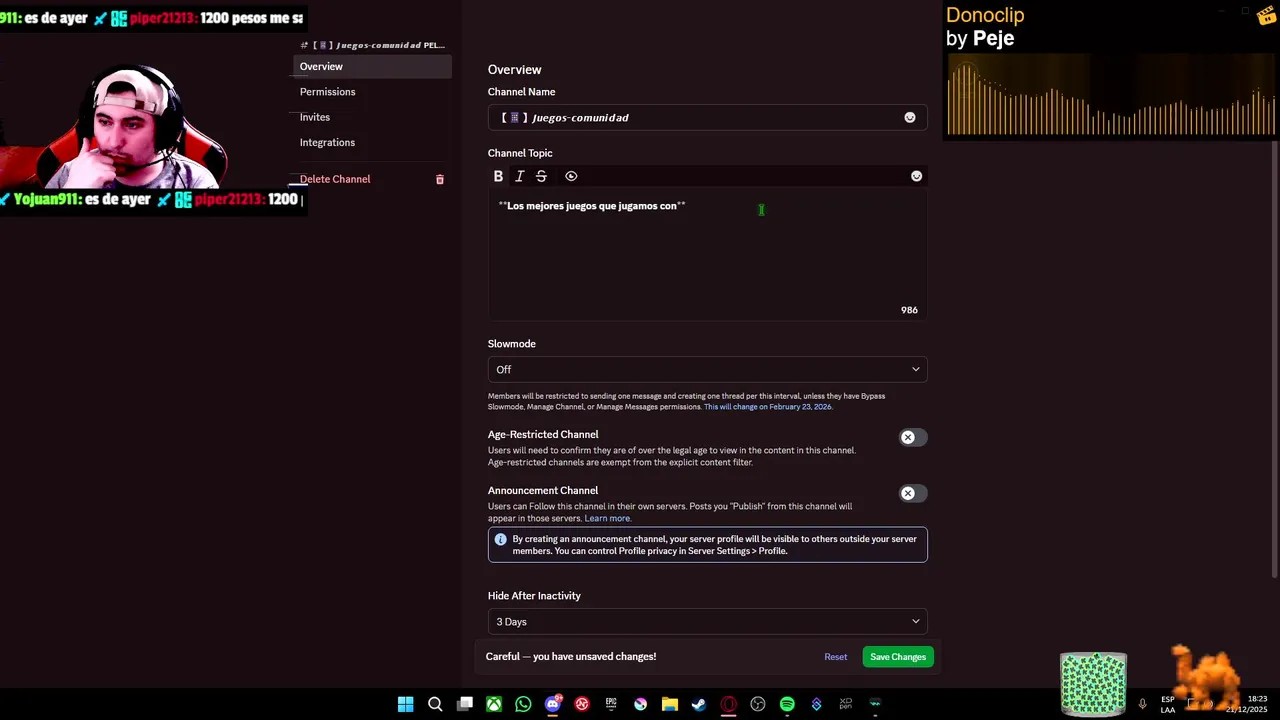Viewport: 1280px width, 720px height.
Task: Open clock showing 18:23 in system tray
Action: (1248, 704)
